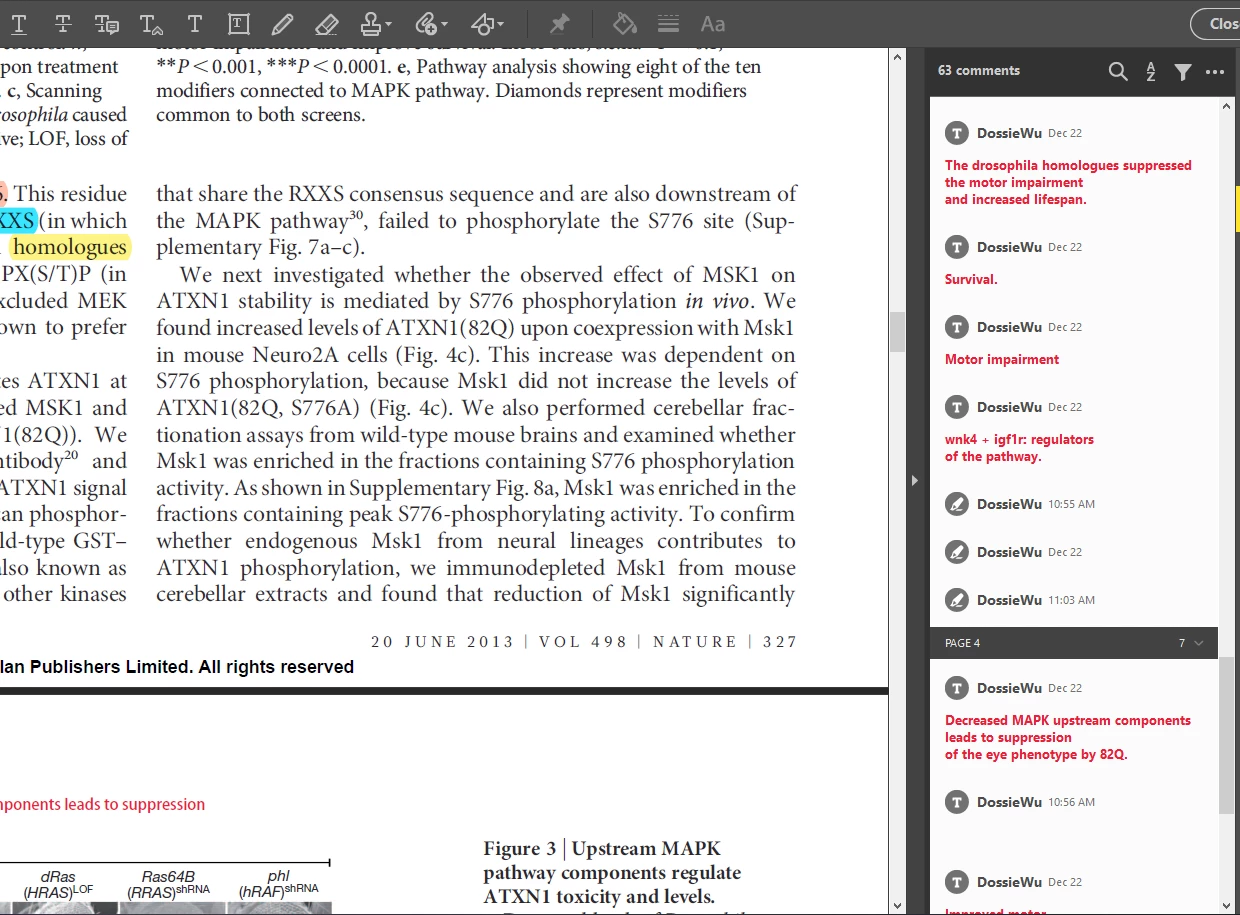The image size is (1240, 915).
Task: Click the Close button in the toolbar
Action: click(1215, 23)
